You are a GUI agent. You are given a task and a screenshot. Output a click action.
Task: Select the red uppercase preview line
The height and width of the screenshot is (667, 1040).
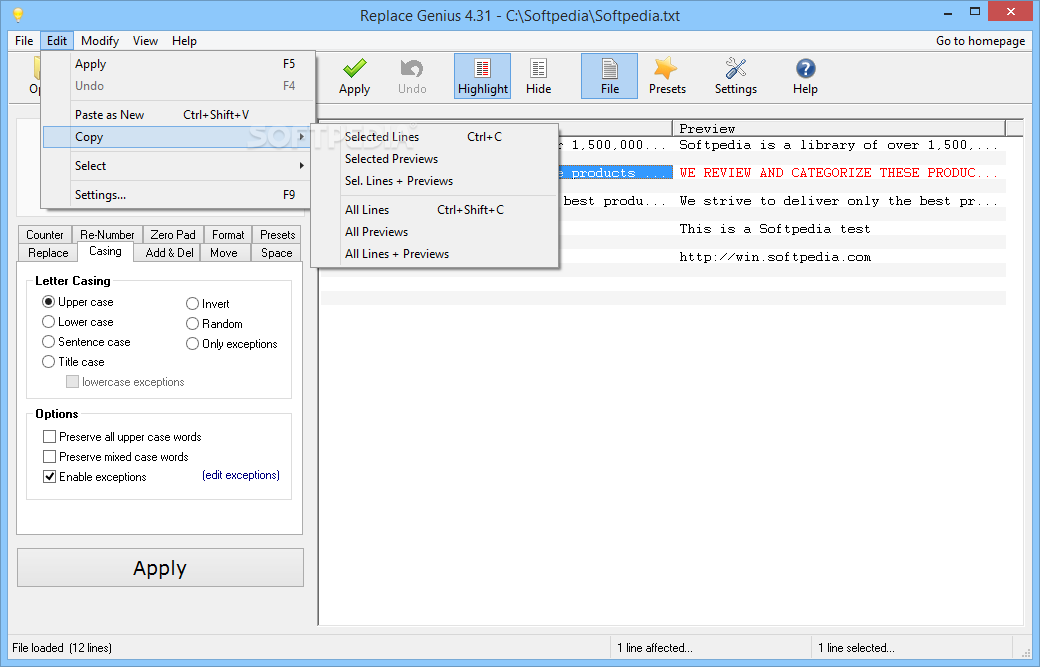[839, 172]
